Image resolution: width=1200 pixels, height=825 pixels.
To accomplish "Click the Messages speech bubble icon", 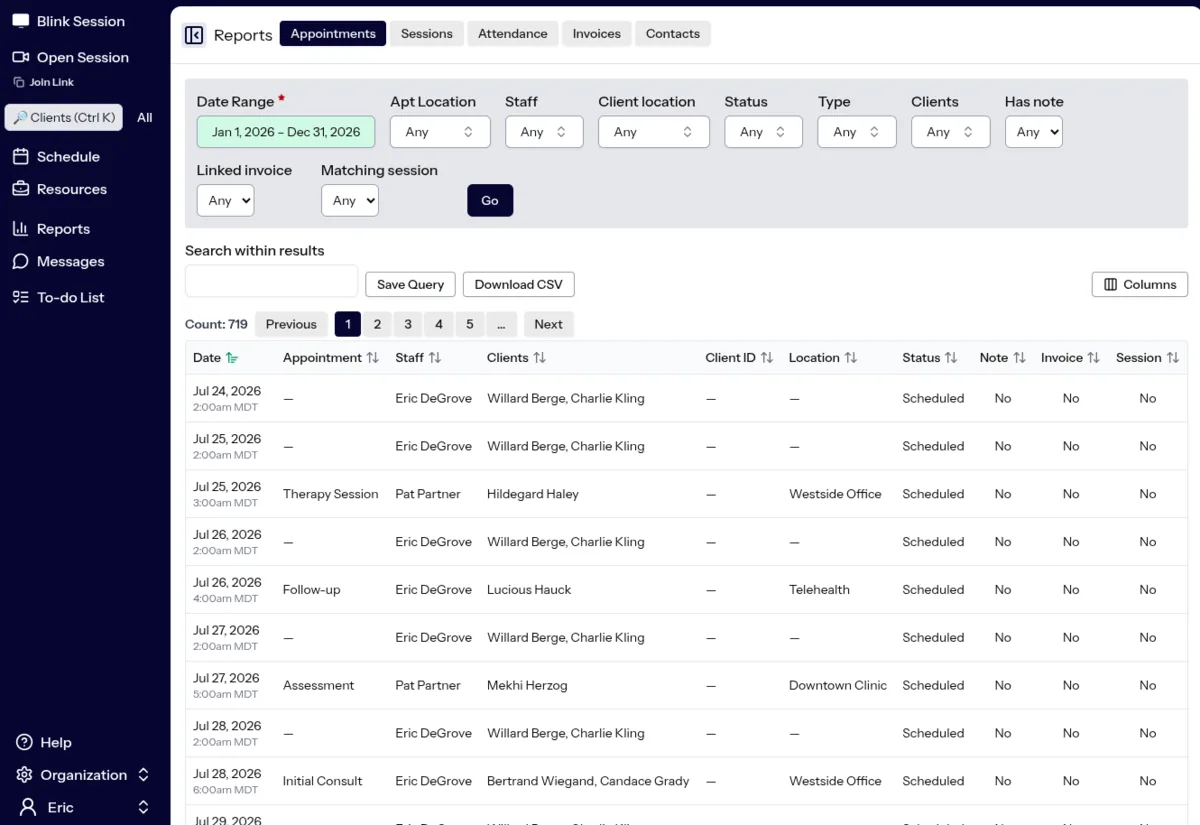I will (x=20, y=261).
